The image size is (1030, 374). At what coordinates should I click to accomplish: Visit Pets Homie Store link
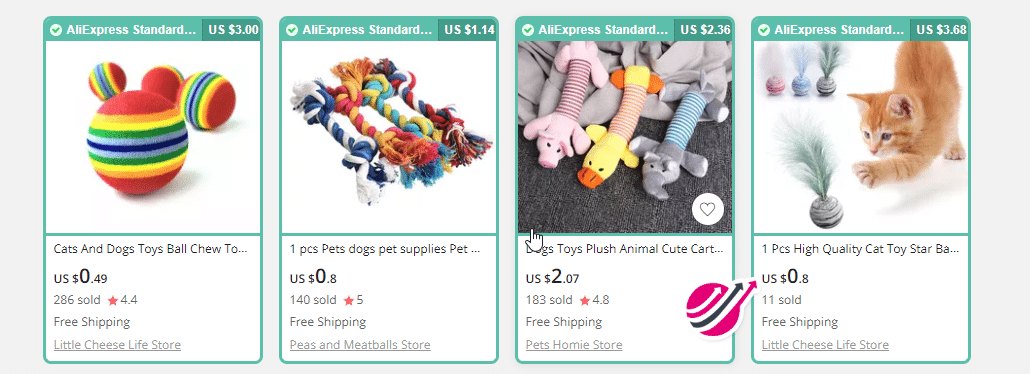click(574, 345)
